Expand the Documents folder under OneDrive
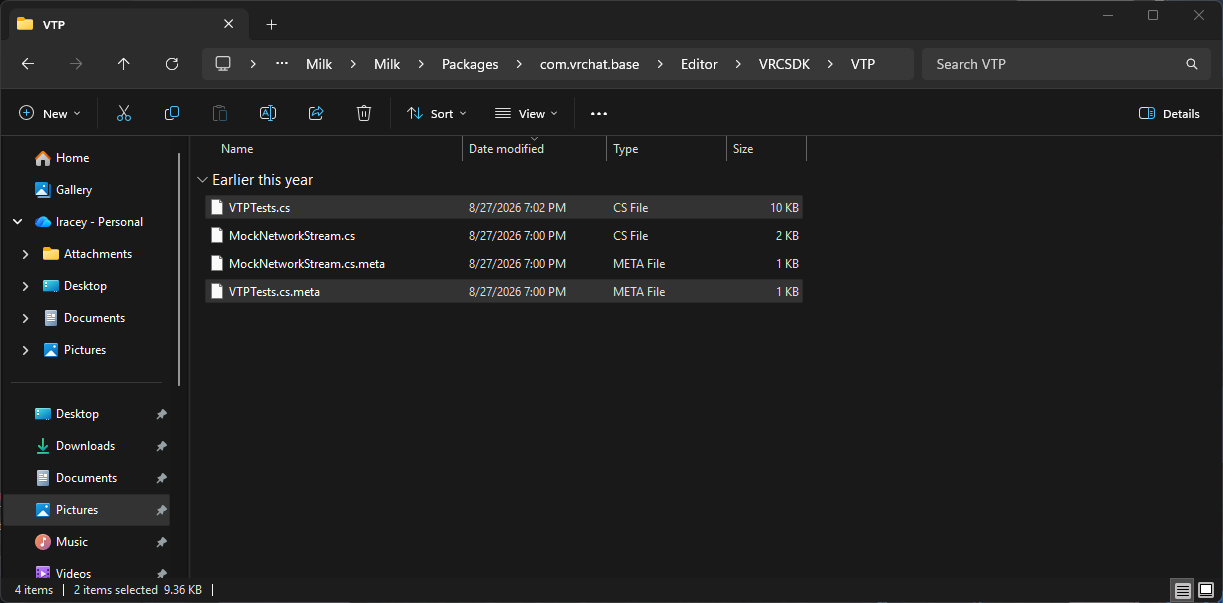1223x603 pixels. click(26, 318)
